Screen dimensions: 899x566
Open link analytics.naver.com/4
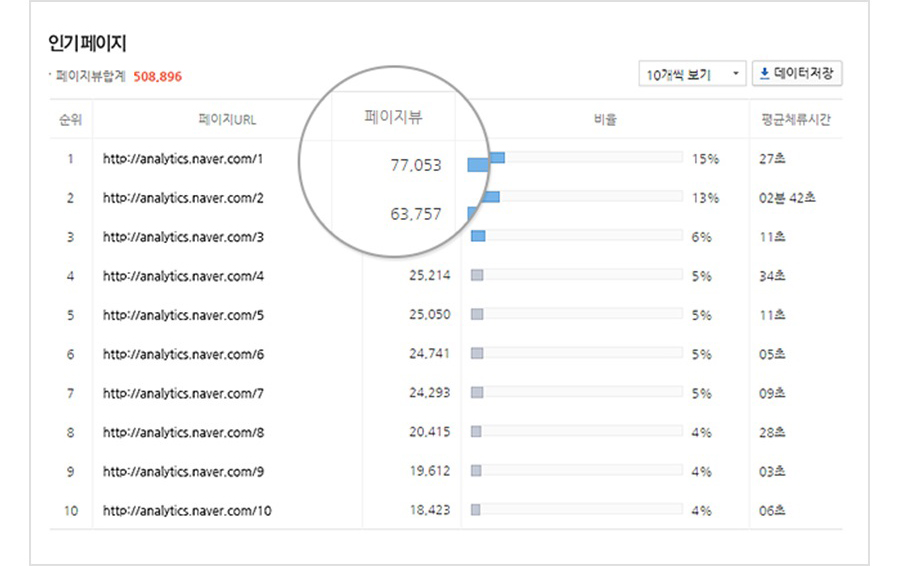point(183,276)
